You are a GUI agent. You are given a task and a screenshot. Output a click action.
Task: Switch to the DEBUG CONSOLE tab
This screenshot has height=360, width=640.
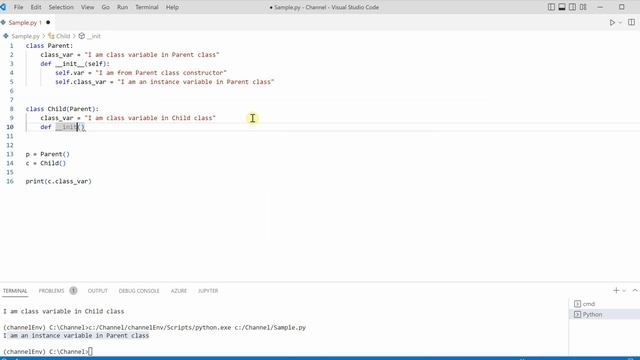[x=139, y=291]
